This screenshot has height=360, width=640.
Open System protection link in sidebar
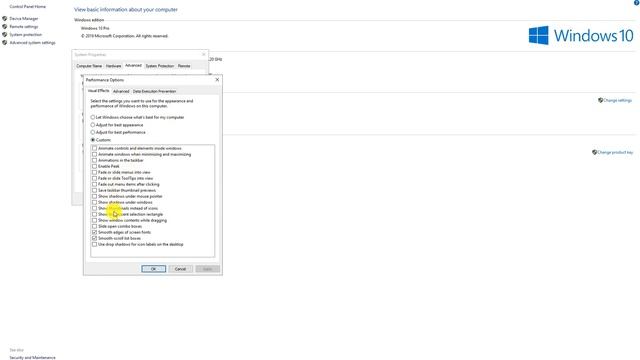(25, 35)
